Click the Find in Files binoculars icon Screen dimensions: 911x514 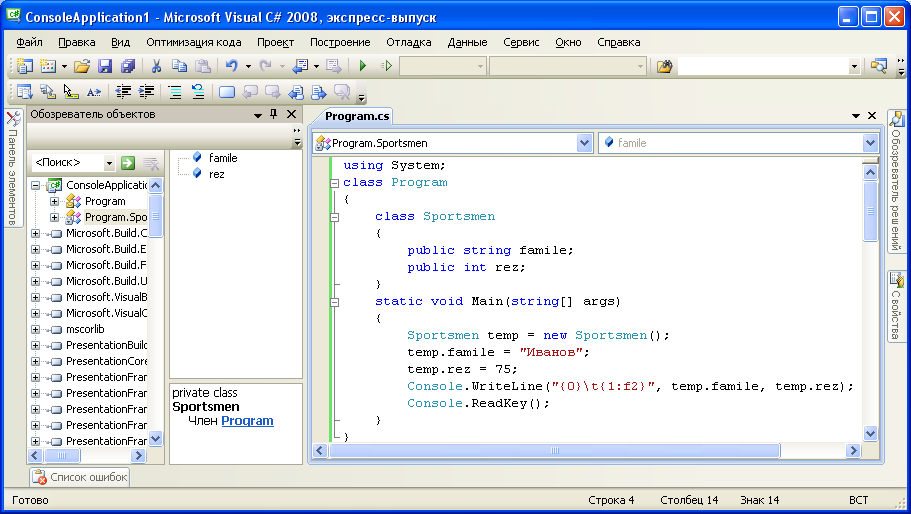coord(664,66)
